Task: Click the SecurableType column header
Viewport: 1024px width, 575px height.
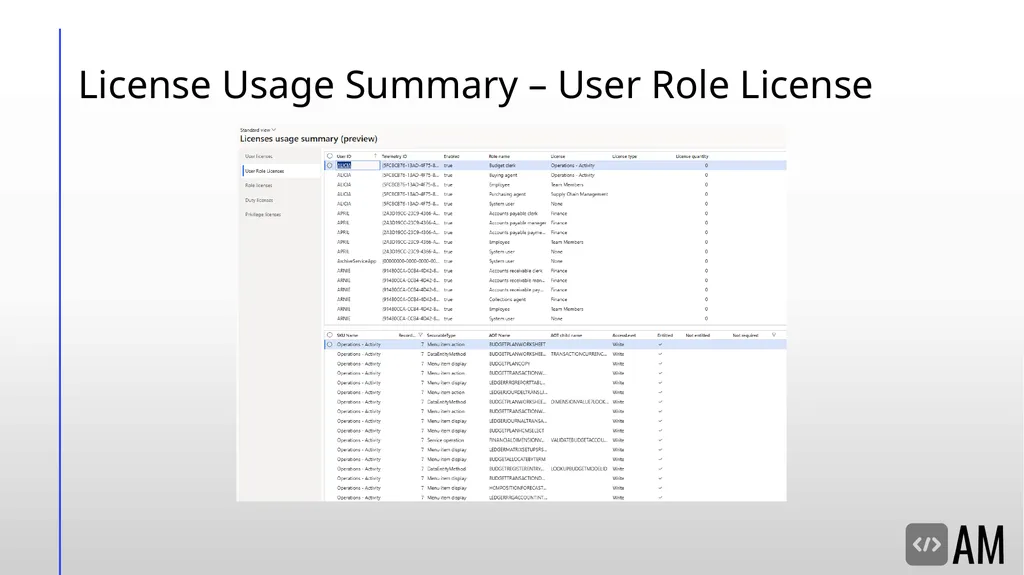Action: pos(441,335)
